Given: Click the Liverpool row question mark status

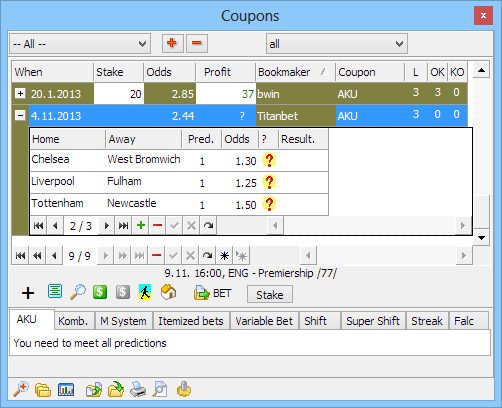Looking at the screenshot, I should tap(269, 182).
